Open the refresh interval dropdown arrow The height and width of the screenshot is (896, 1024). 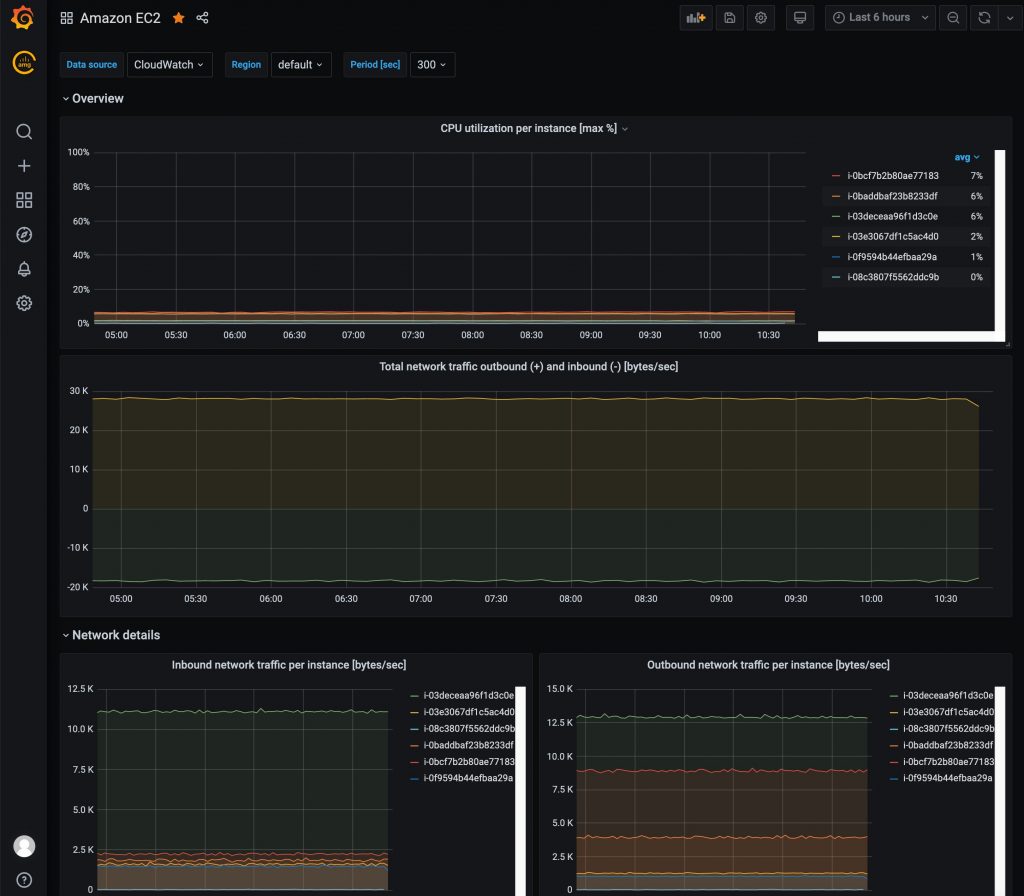tap(1010, 18)
